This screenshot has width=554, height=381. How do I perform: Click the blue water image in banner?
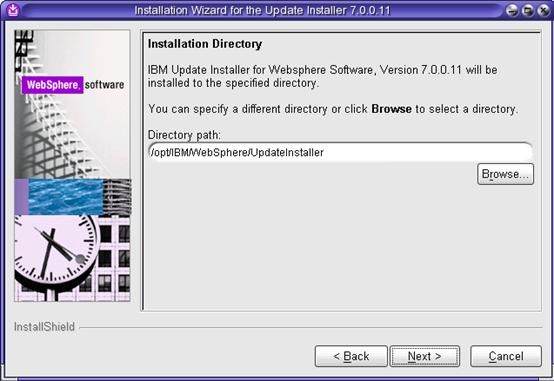(x=65, y=197)
